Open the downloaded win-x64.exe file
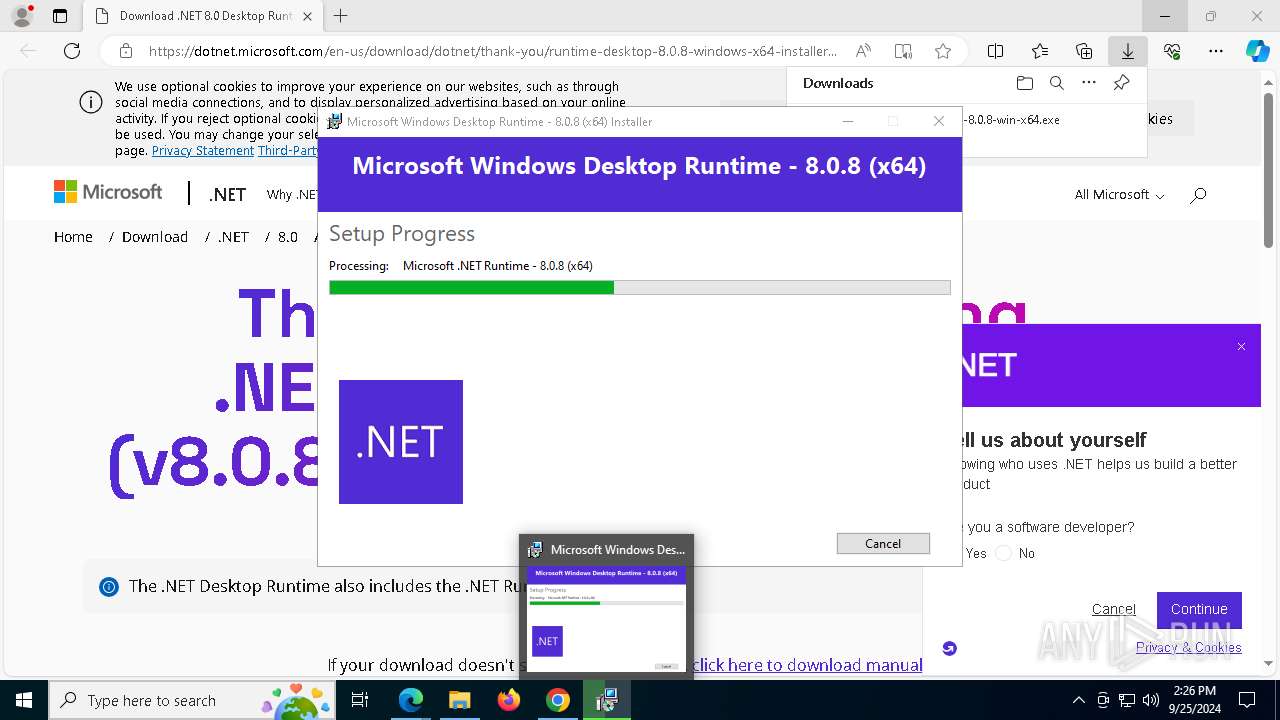This screenshot has height=720, width=1280. click(1011, 119)
